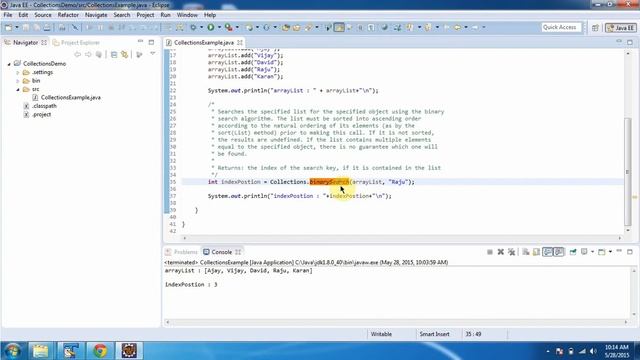Open the Help menu
Image resolution: width=640 pixels, height=360 pixels.
tap(210, 15)
